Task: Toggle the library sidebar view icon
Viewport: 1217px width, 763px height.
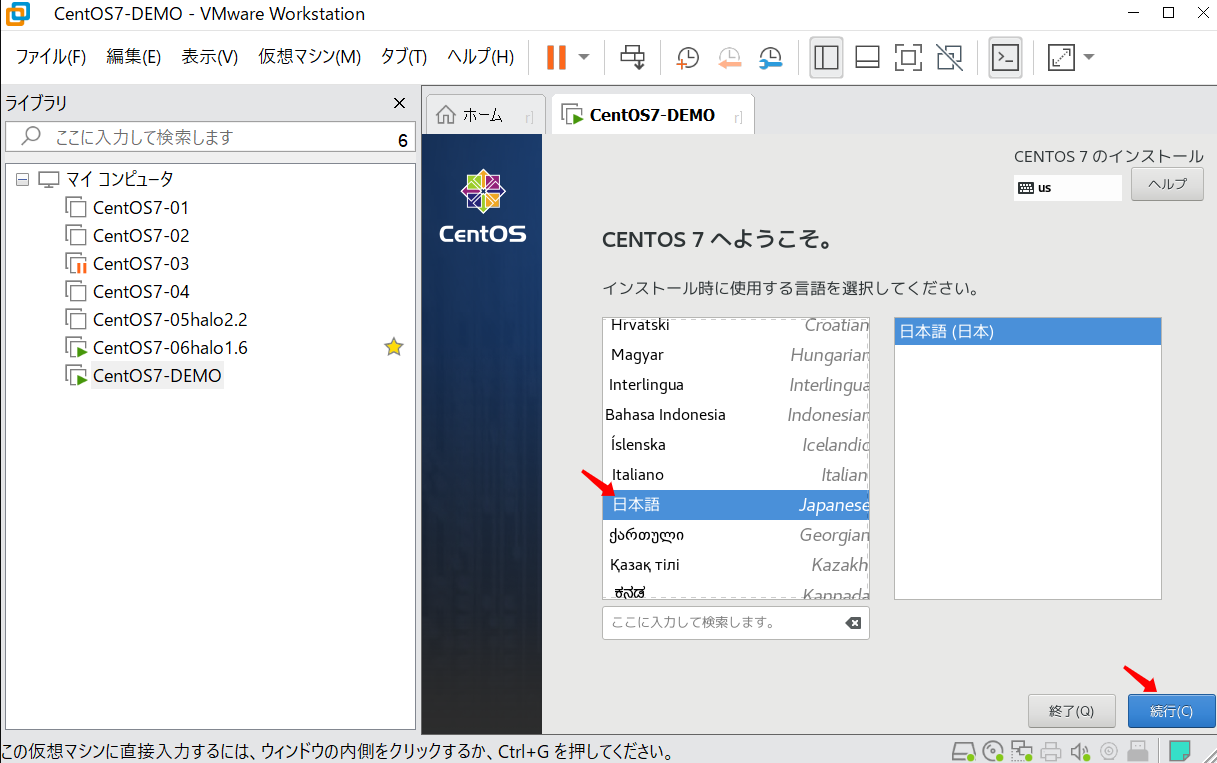Action: (826, 57)
